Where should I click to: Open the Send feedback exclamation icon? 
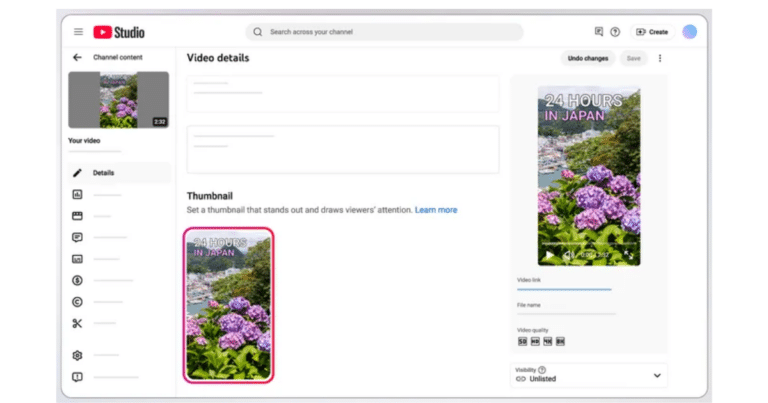tap(77, 377)
